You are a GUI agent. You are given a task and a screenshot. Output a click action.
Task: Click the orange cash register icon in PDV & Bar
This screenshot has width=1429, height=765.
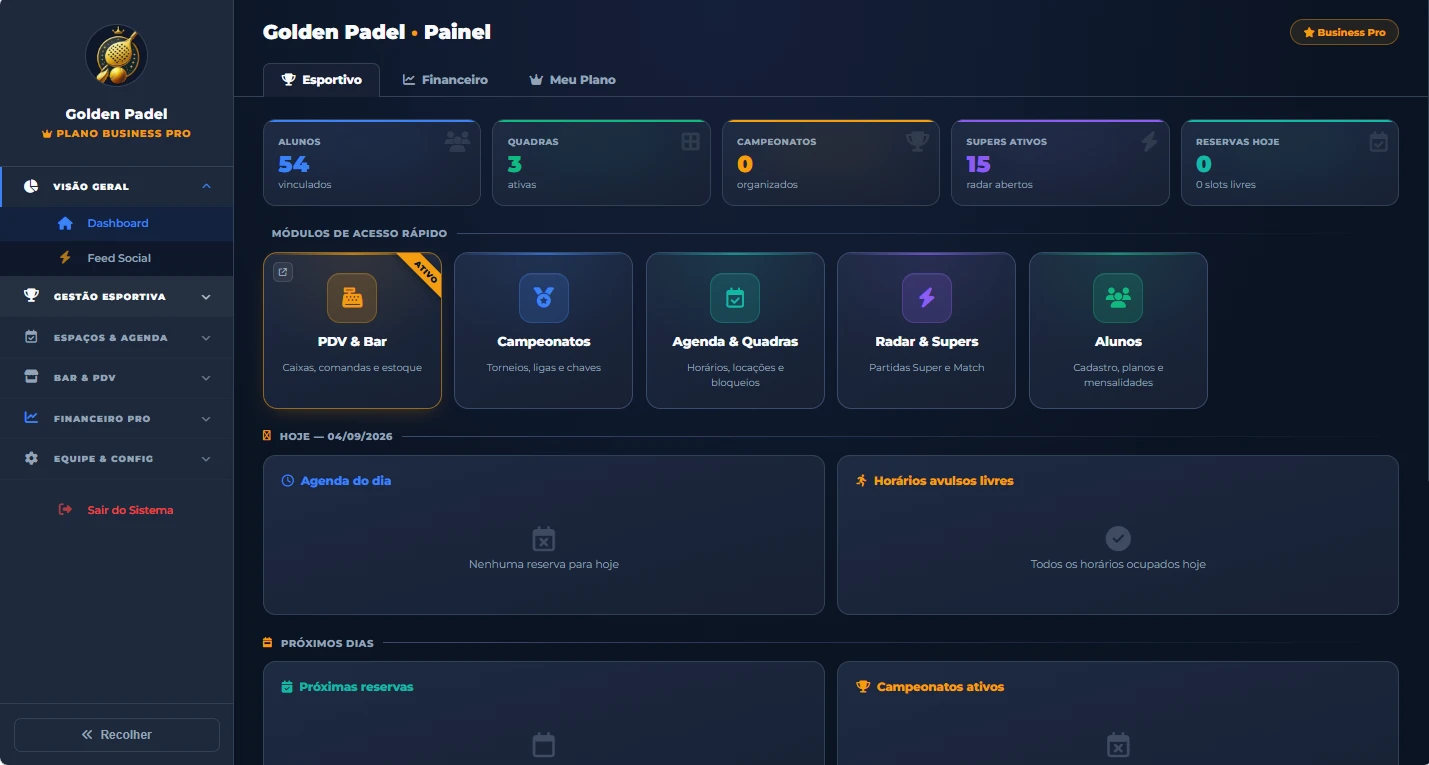click(x=352, y=298)
